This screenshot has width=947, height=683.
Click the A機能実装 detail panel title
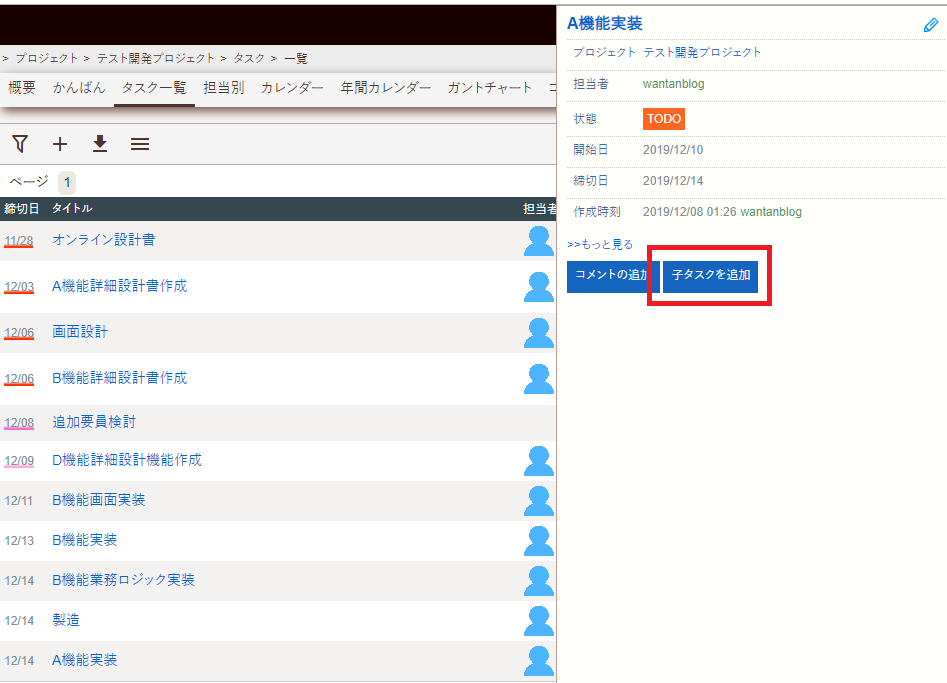(x=605, y=24)
